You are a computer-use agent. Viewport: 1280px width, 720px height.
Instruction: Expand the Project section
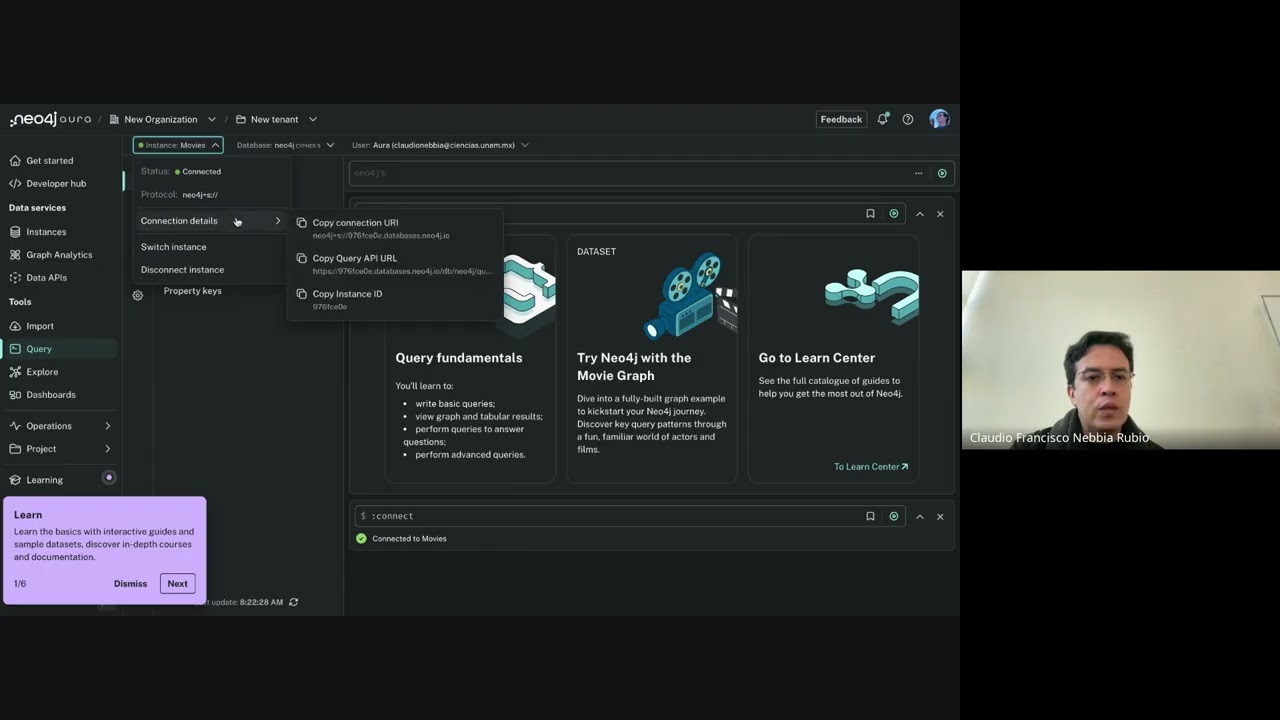tap(60, 449)
